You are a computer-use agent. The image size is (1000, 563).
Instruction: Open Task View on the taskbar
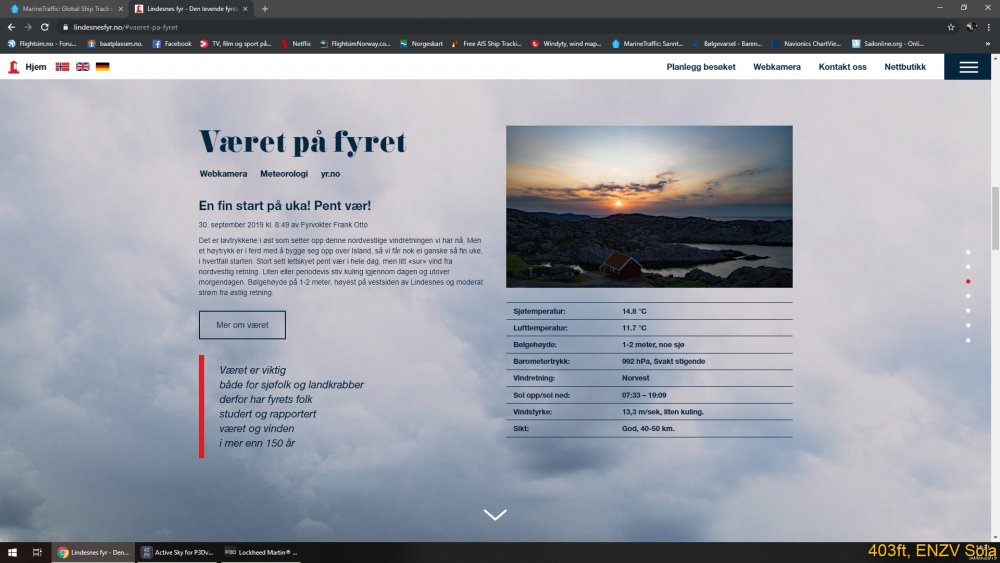[37, 552]
